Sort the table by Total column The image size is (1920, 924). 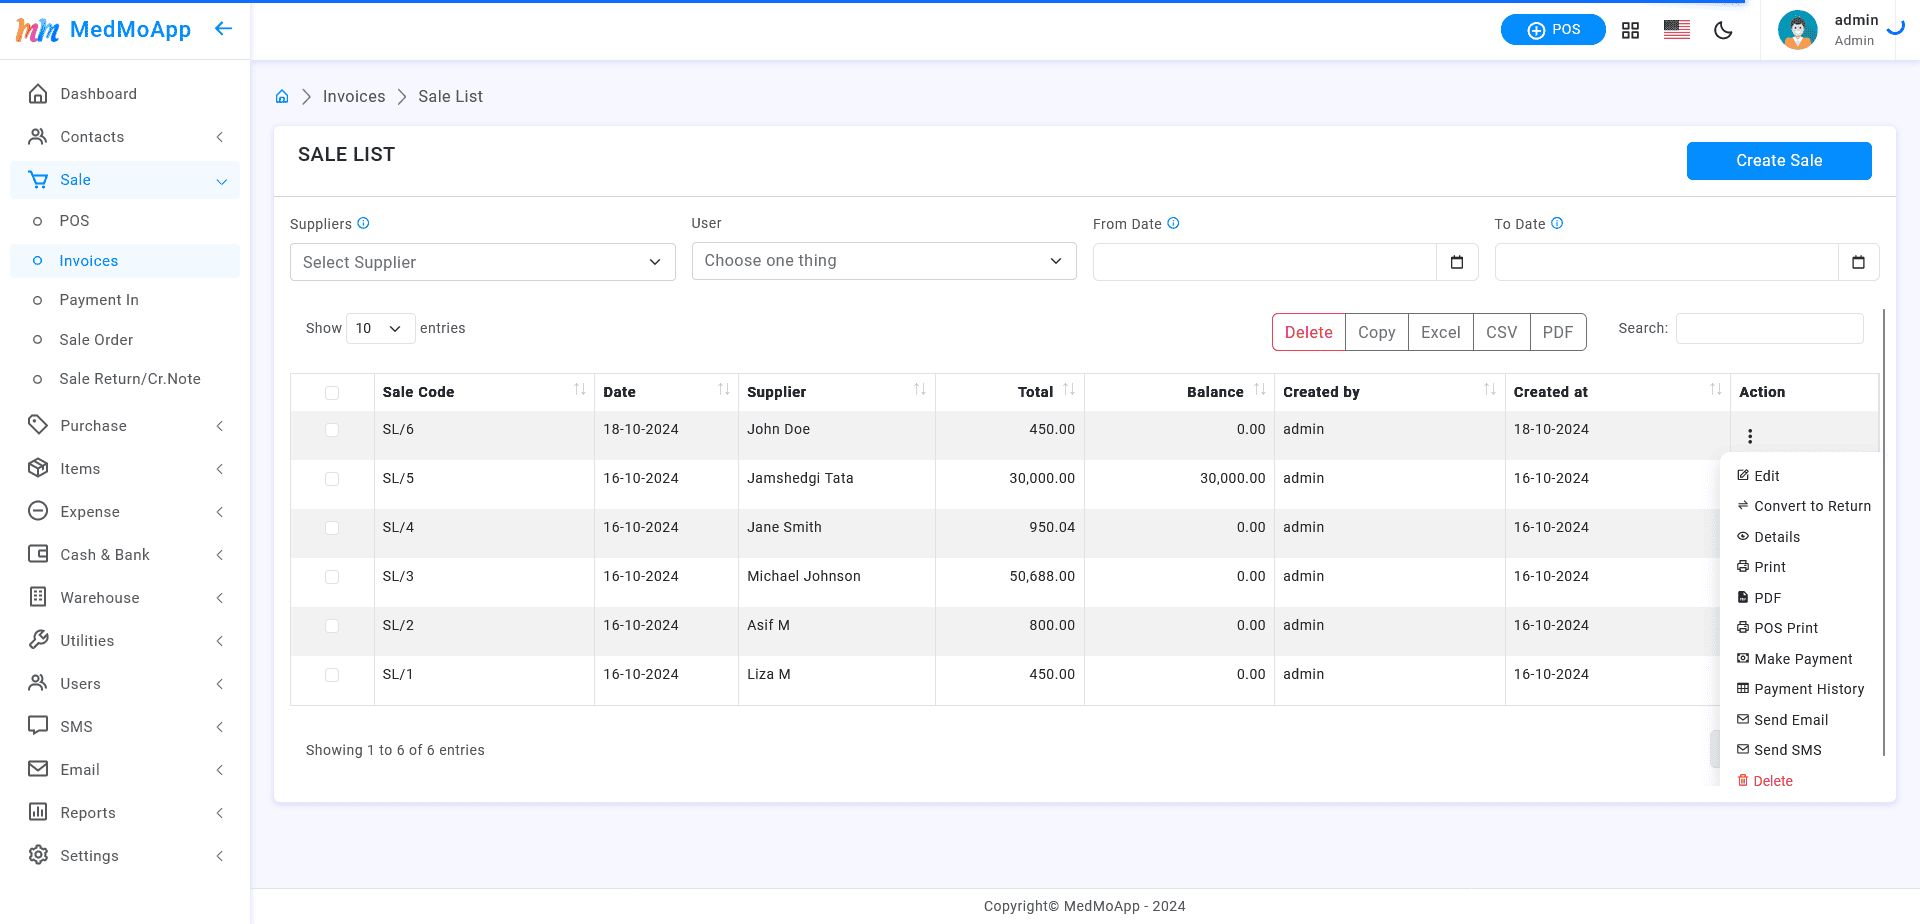[1010, 392]
